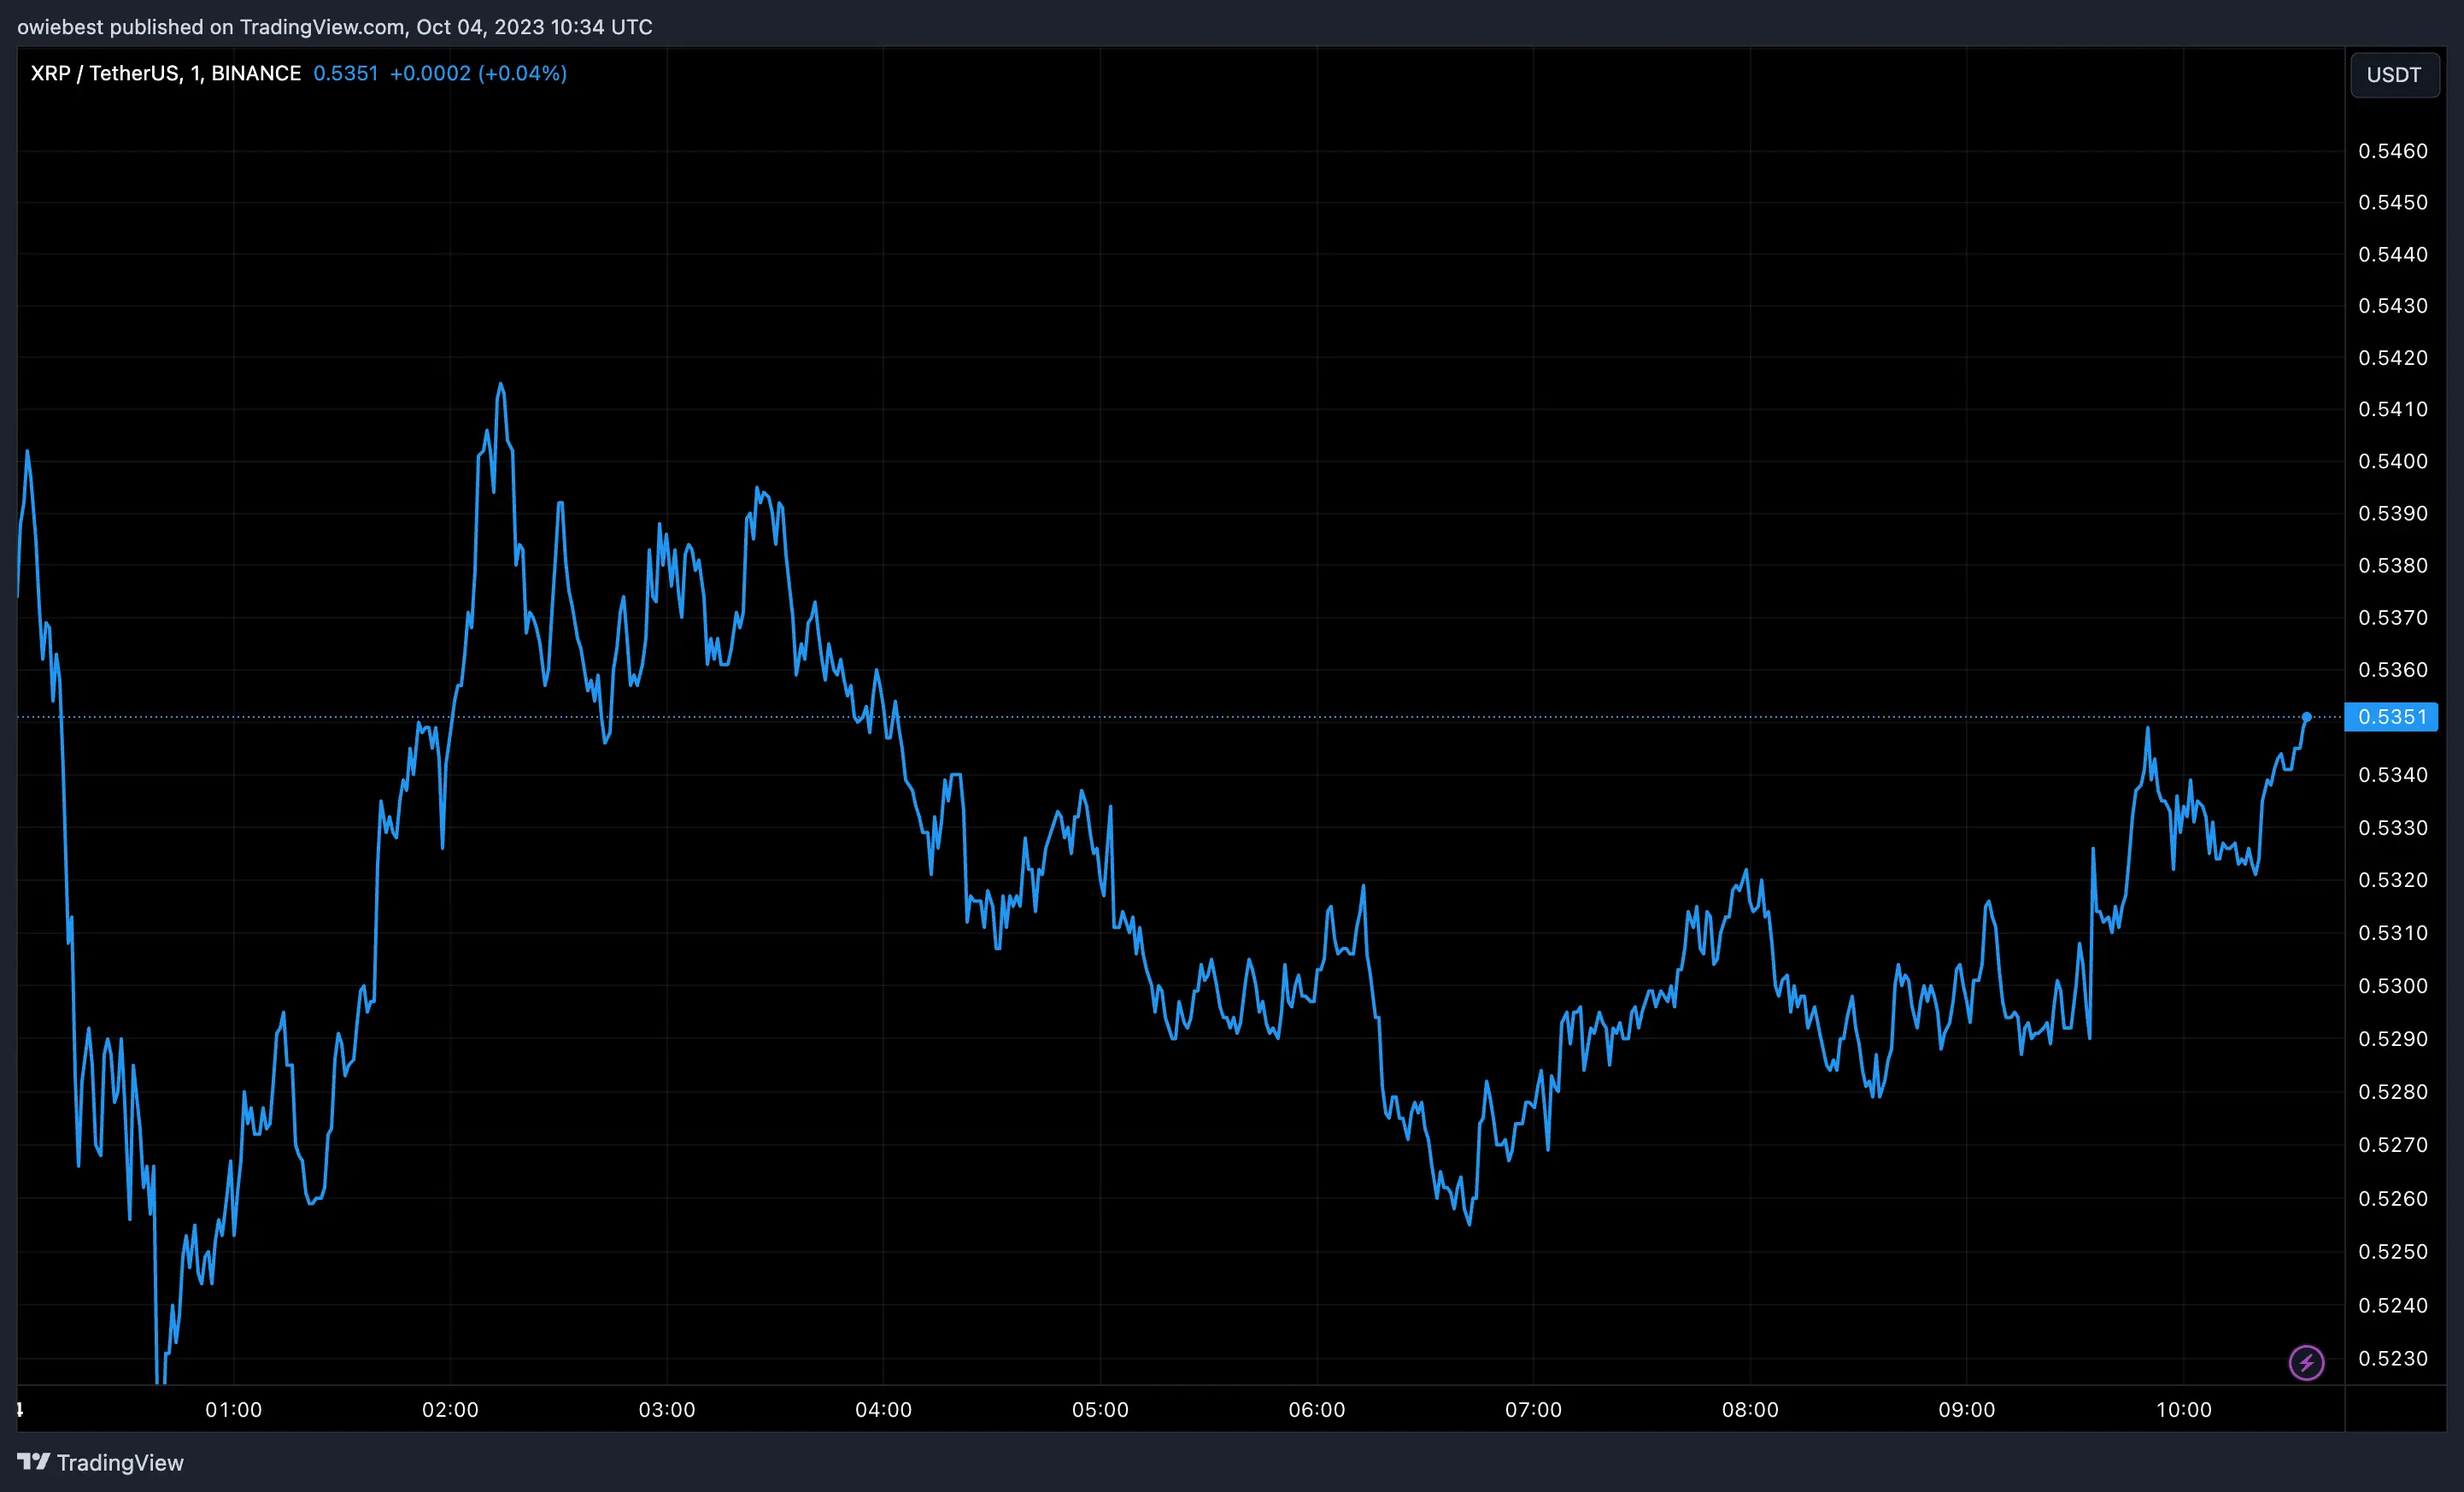Select the 0.5351 price value in legend
This screenshot has width=2464, height=1492.
pyautogui.click(x=345, y=72)
